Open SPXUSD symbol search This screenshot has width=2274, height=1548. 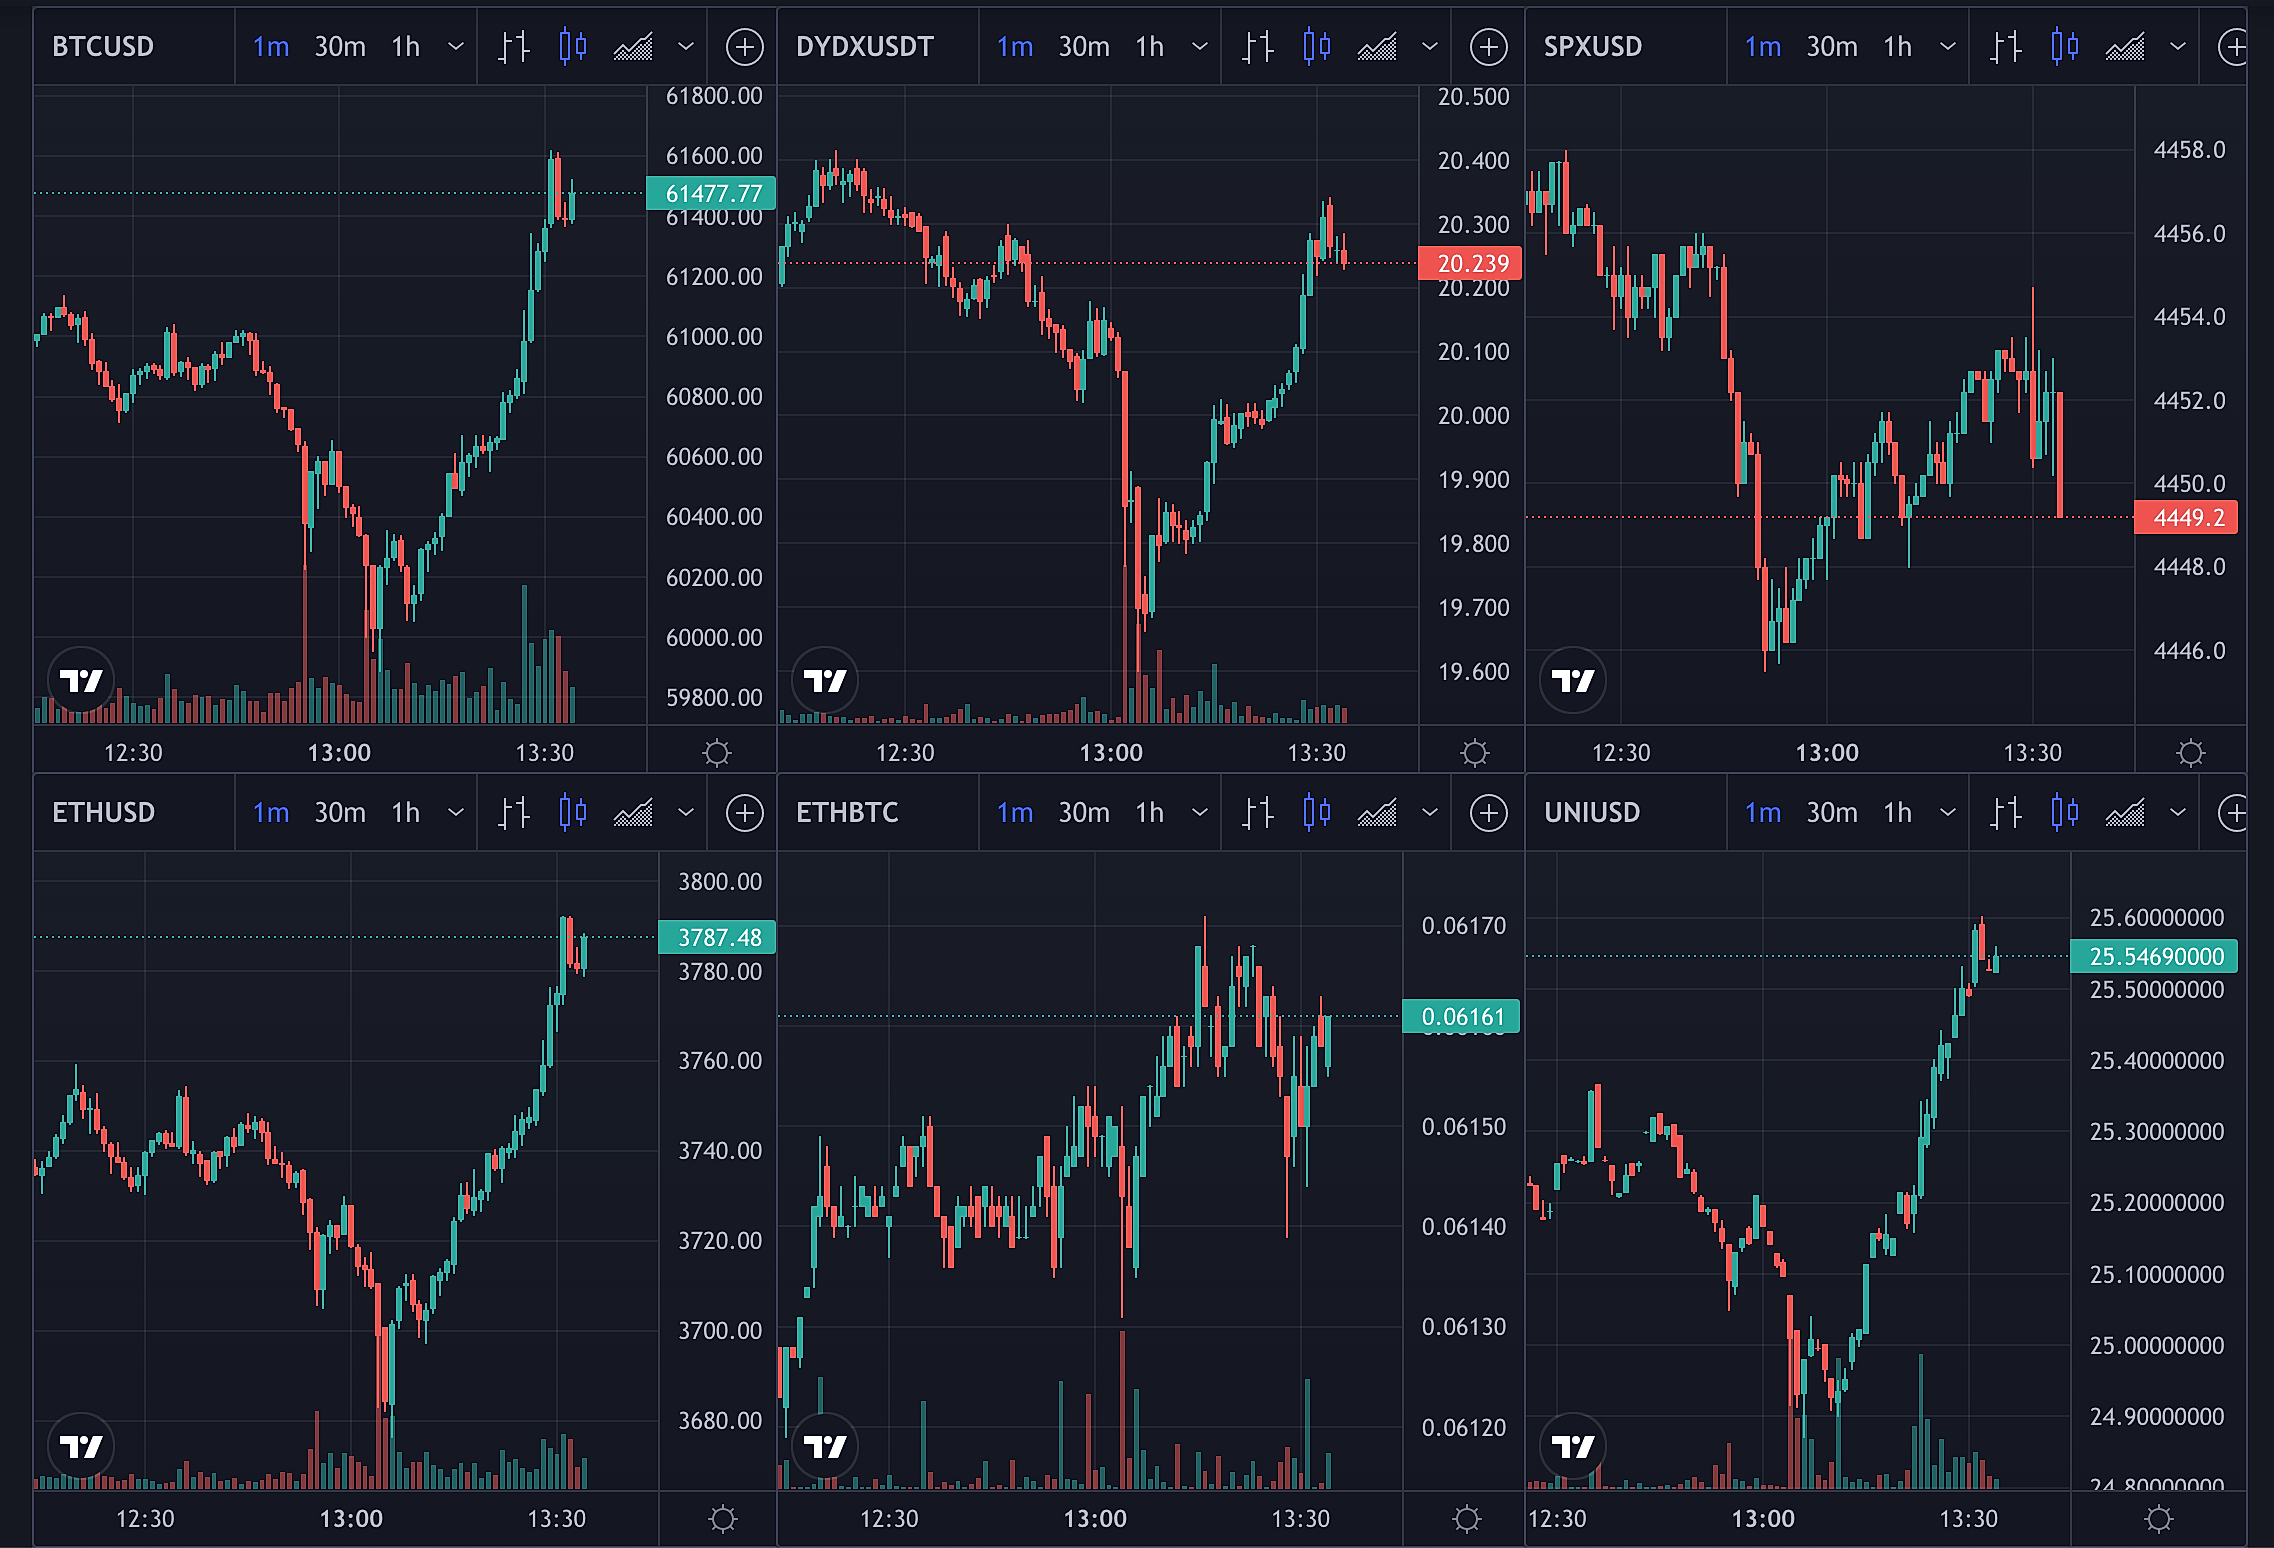(1593, 47)
